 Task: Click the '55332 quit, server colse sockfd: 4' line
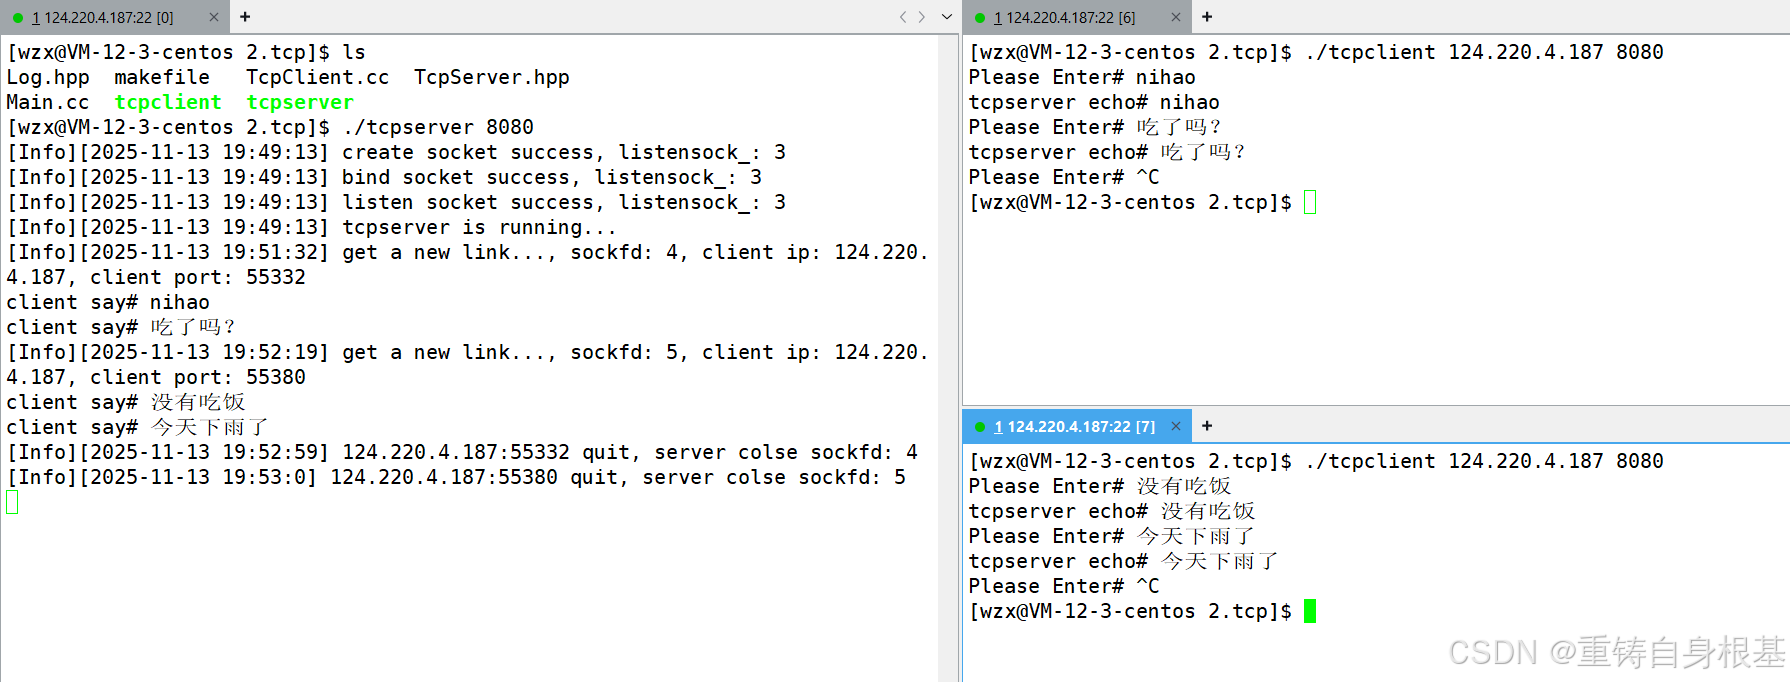[462, 452]
